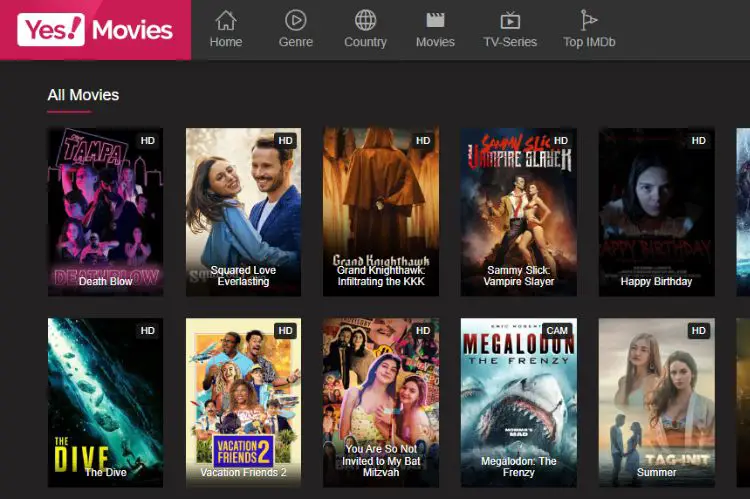
Task: Click the Country globe icon
Action: pos(365,21)
